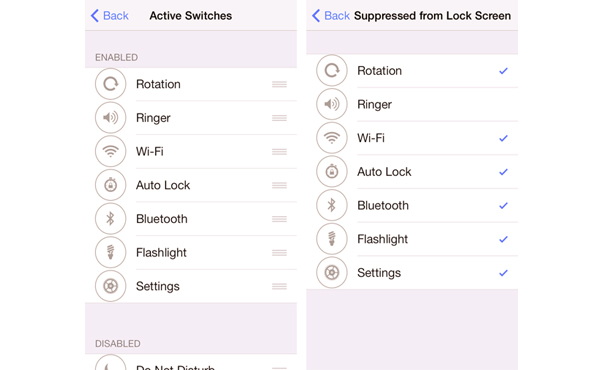Toggle Settings checkmark in Suppressed list
600x370 pixels.
tap(503, 273)
